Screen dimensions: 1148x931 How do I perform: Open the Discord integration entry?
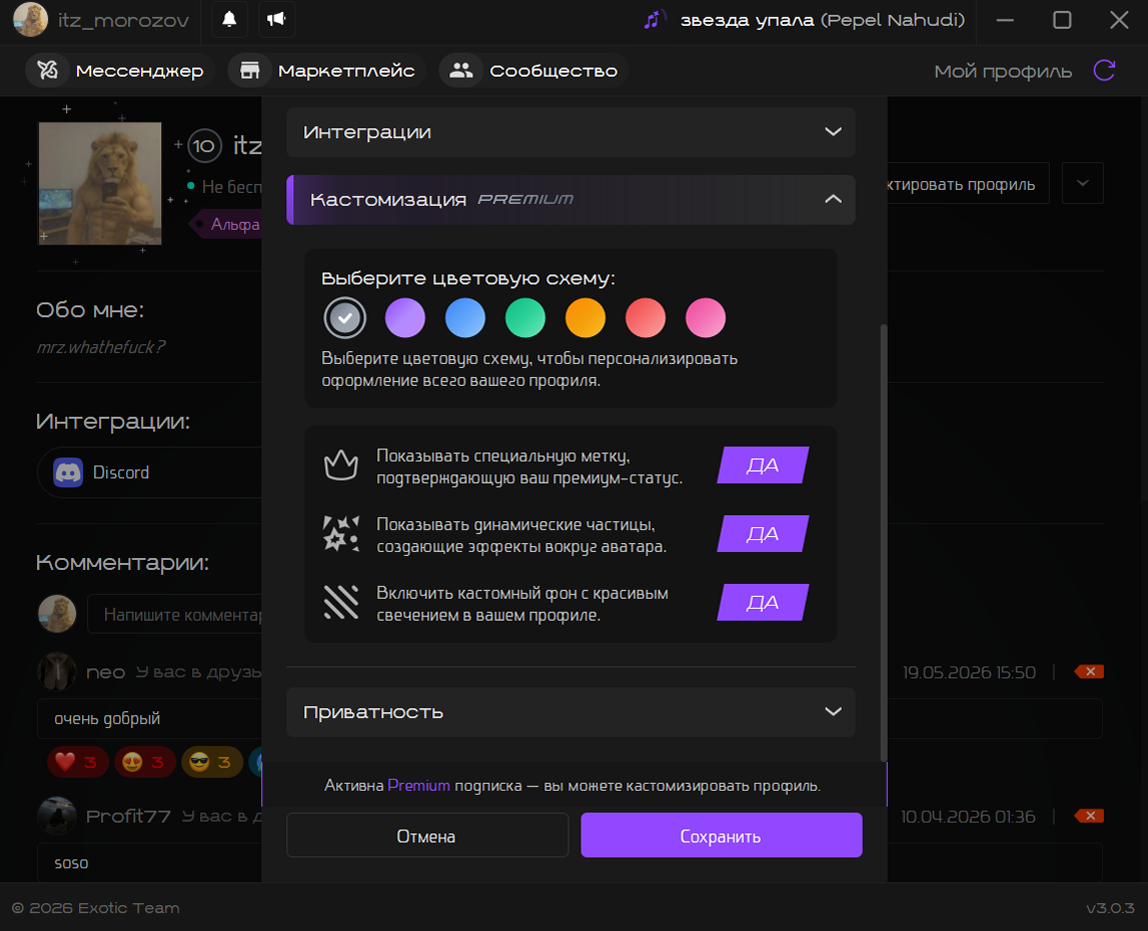[x=150, y=473]
